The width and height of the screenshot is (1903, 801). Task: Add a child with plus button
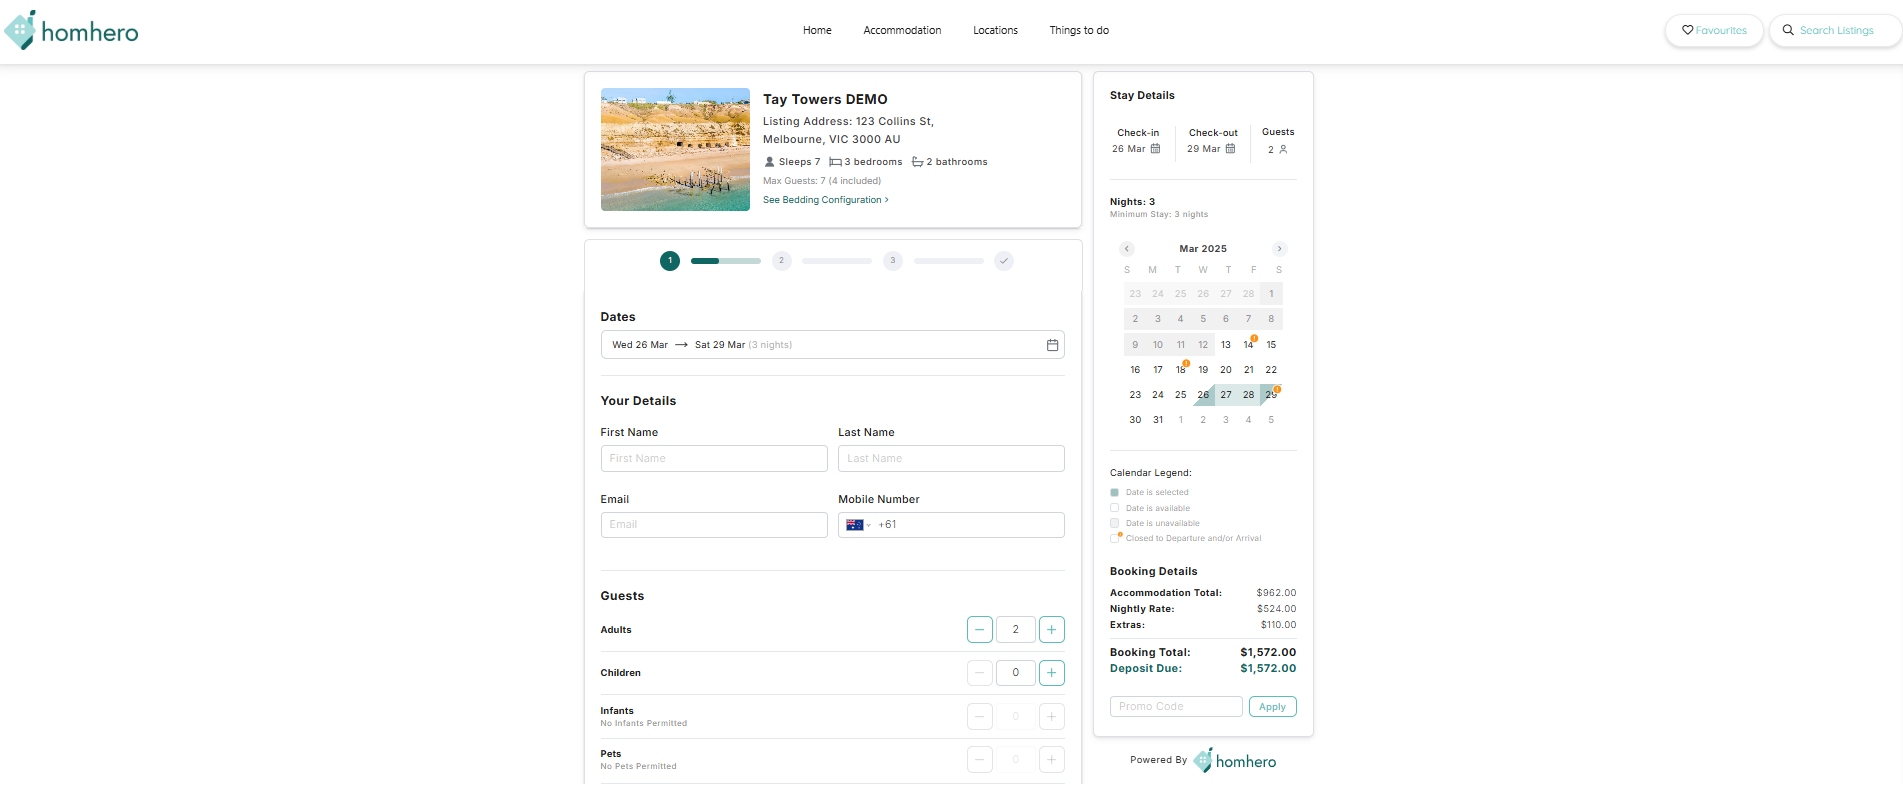(x=1051, y=673)
